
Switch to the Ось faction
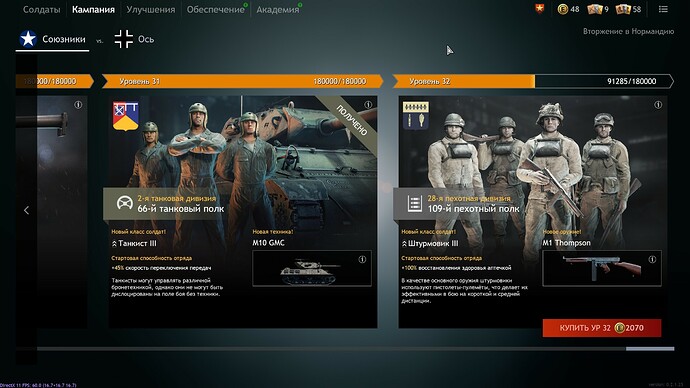(134, 39)
